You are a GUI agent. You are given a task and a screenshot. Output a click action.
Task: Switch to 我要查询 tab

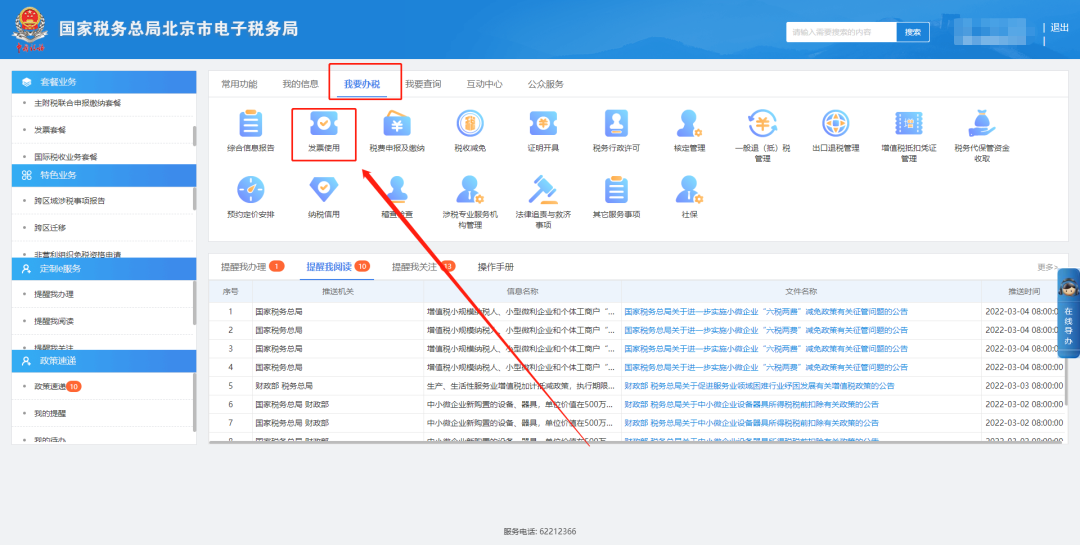coord(423,85)
